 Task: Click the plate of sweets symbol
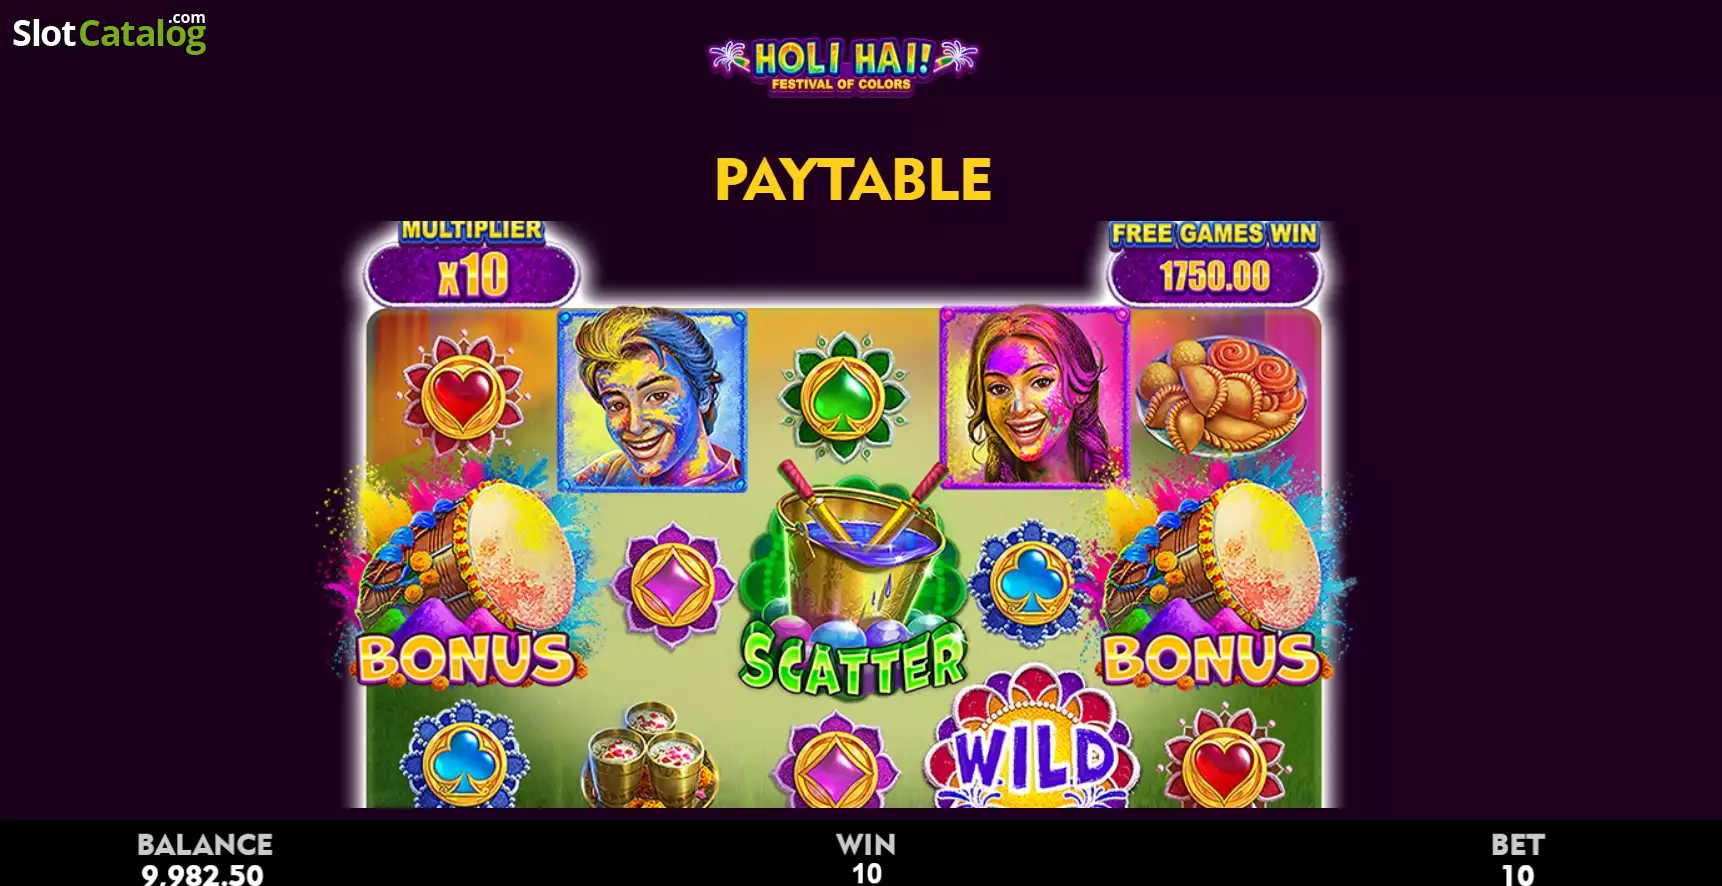(1222, 394)
